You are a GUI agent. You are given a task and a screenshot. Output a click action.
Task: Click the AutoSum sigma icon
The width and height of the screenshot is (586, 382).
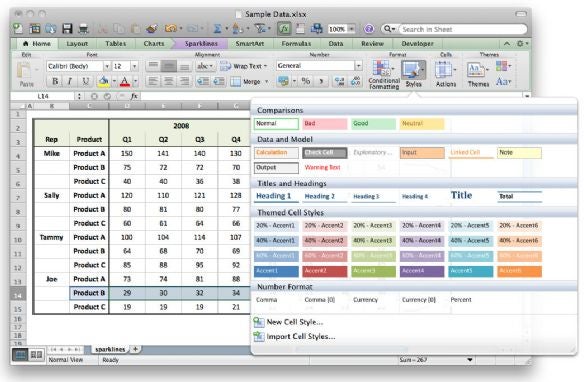pos(217,29)
